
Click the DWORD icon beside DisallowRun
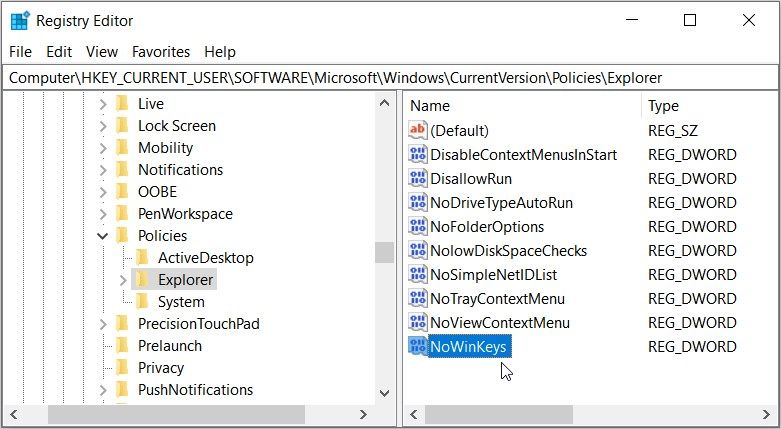pyautogui.click(x=418, y=179)
